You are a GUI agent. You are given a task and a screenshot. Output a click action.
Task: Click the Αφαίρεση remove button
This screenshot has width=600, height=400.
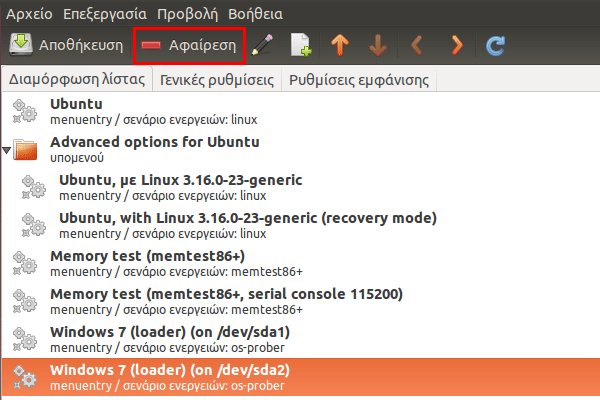189,46
